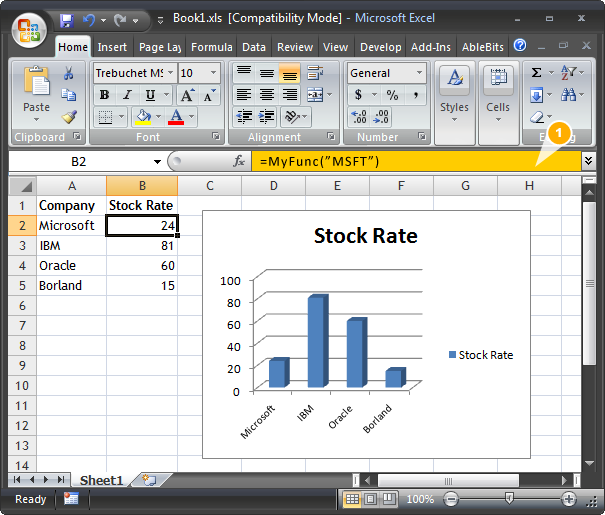Screen dimensions: 605x515
Task: Decrease decimal places
Action: pos(381,117)
